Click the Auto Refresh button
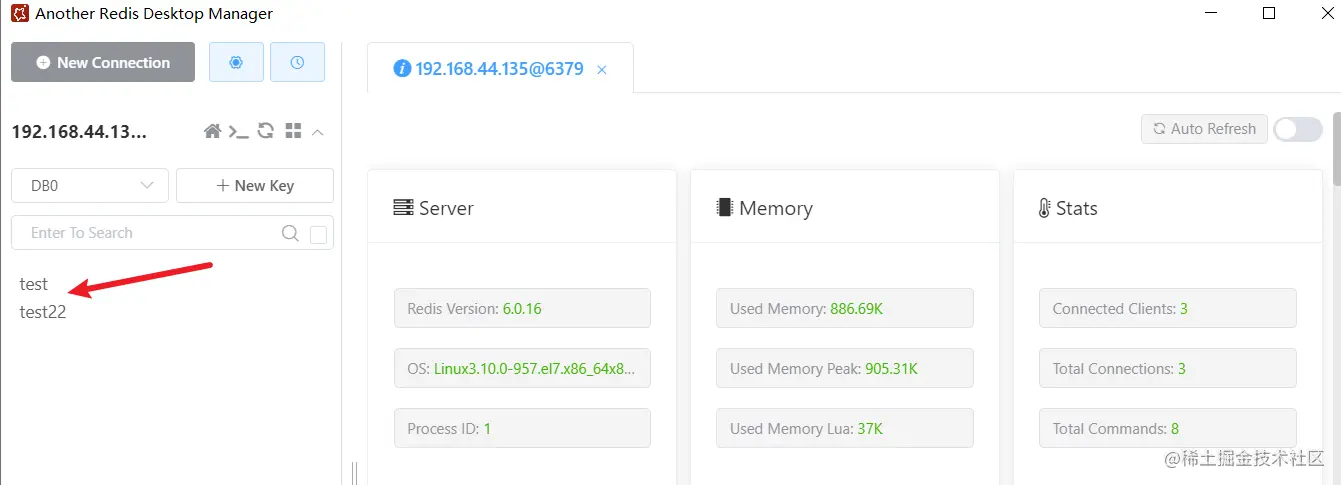1341x485 pixels. coord(1204,129)
